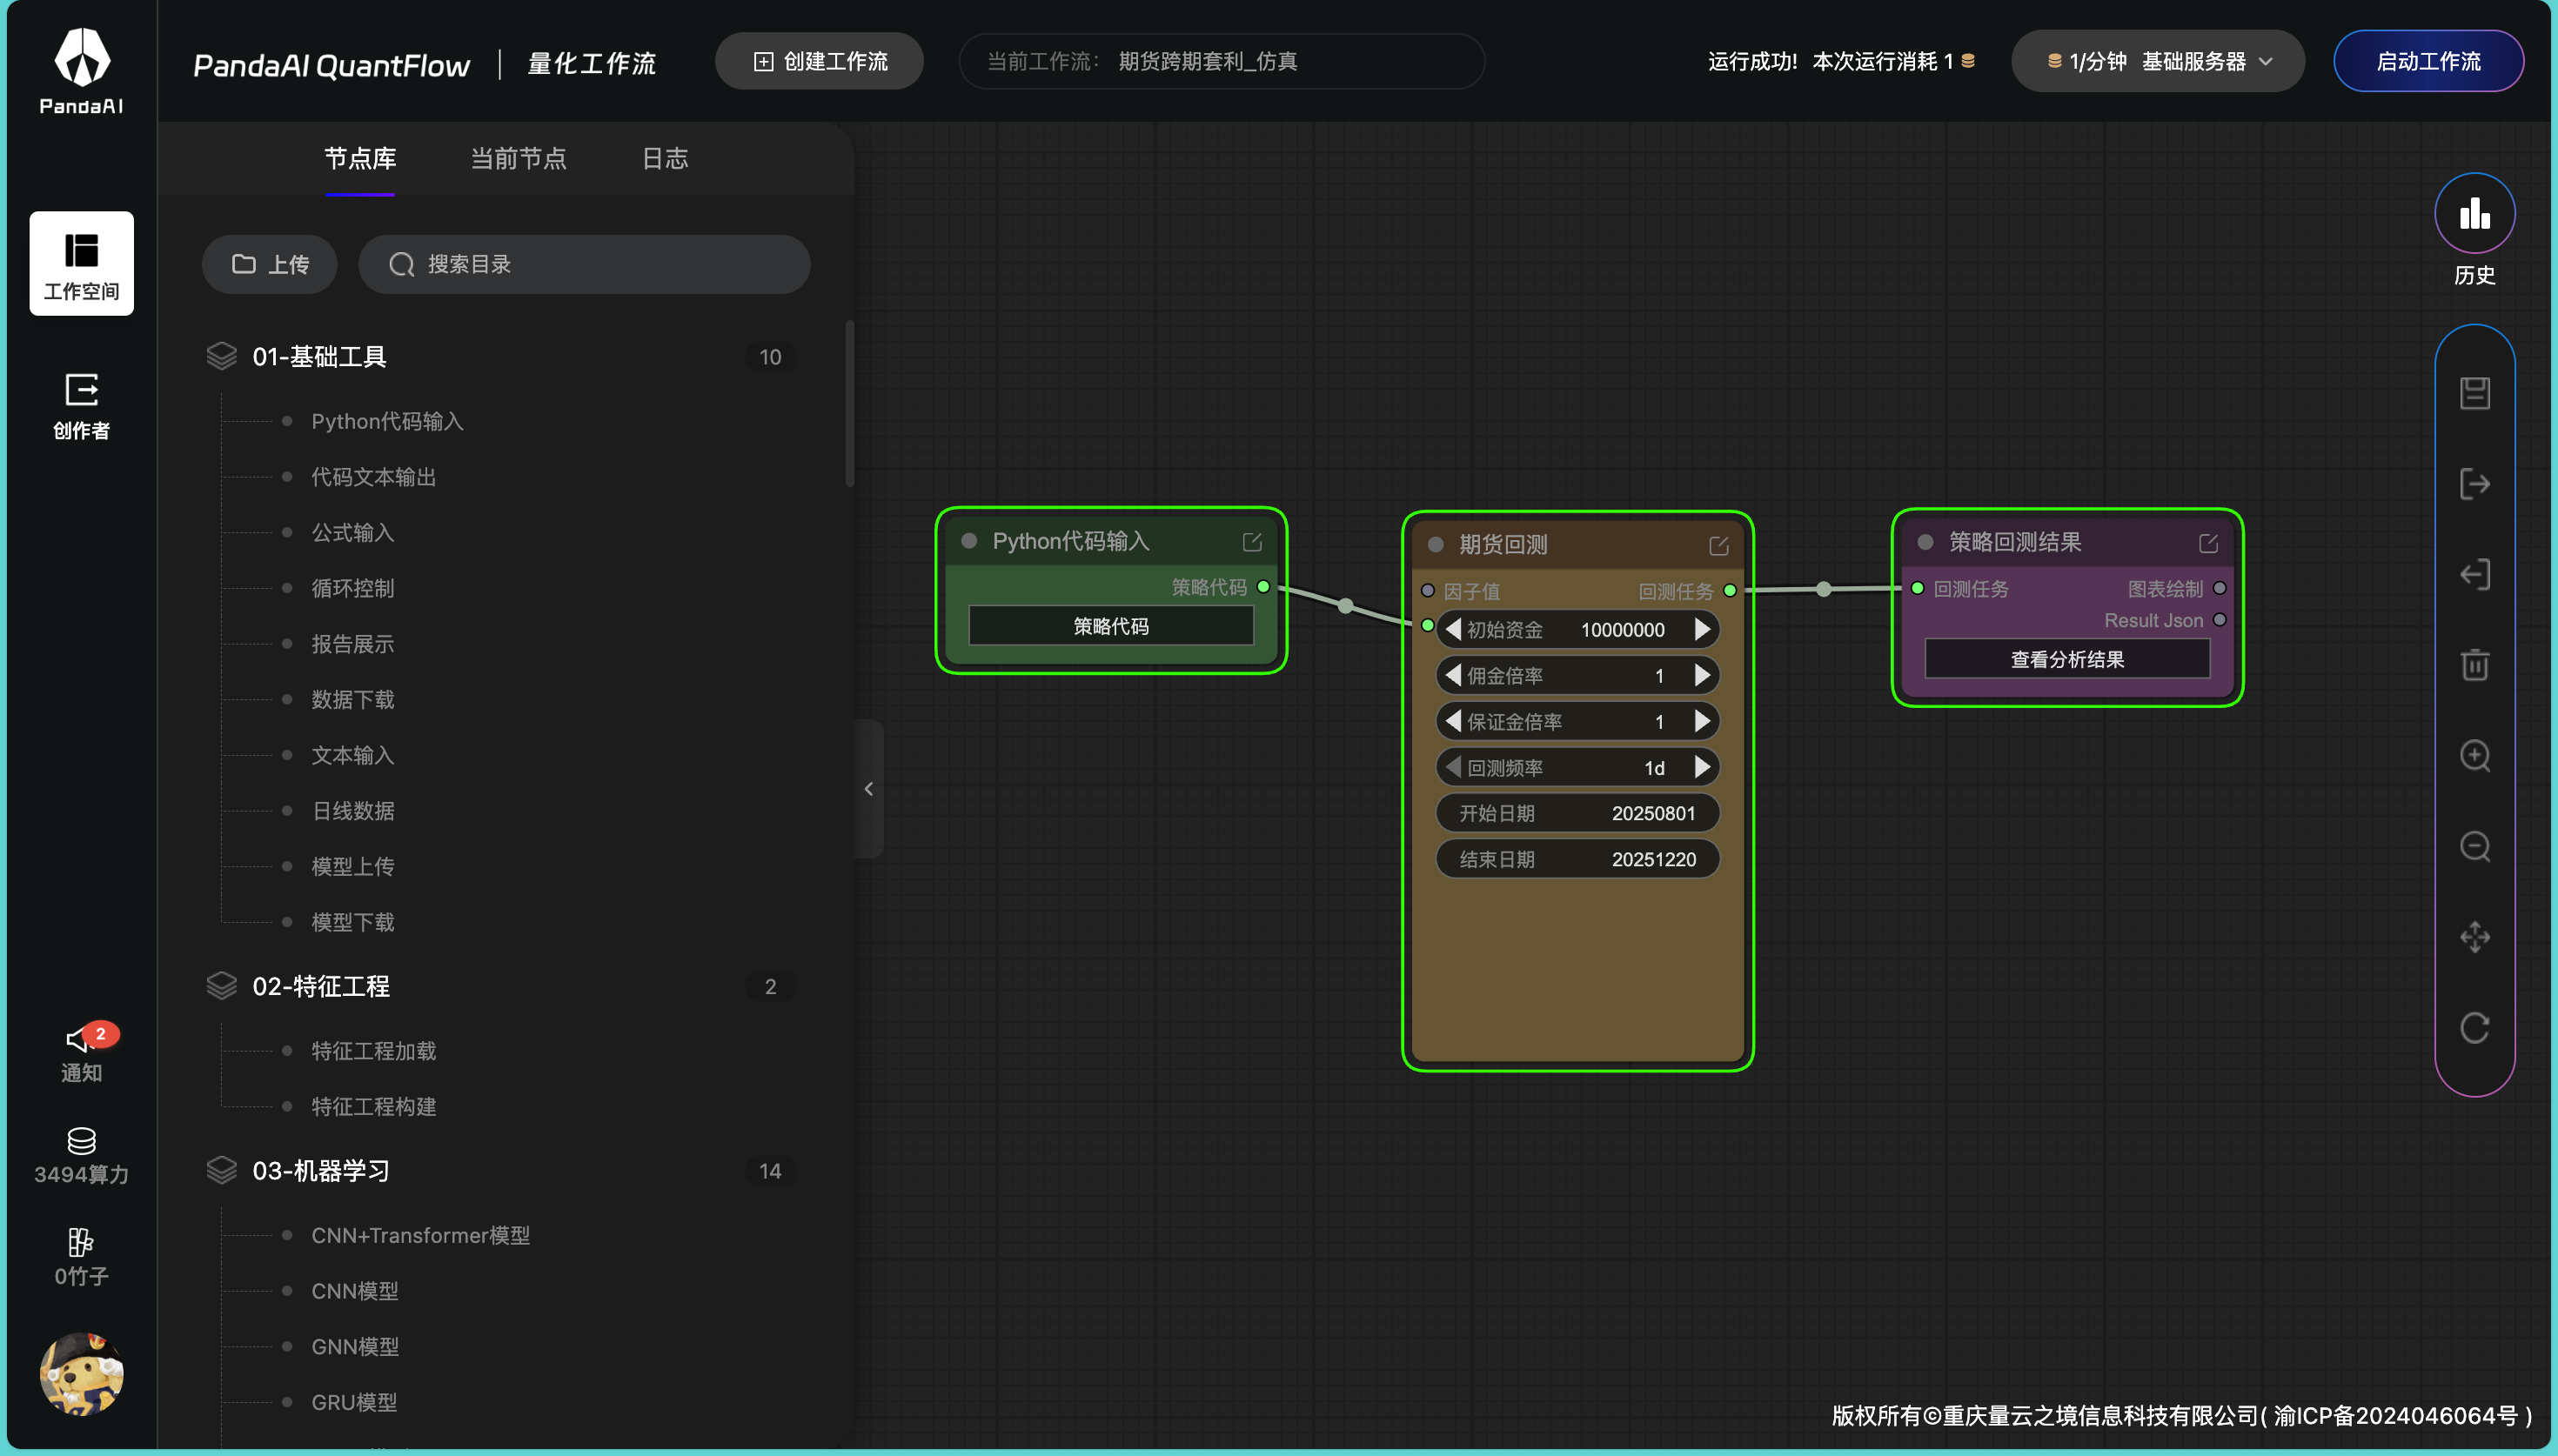The height and width of the screenshot is (1456, 2558).
Task: Open the 通知 notifications megaphone icon
Action: tap(81, 1053)
